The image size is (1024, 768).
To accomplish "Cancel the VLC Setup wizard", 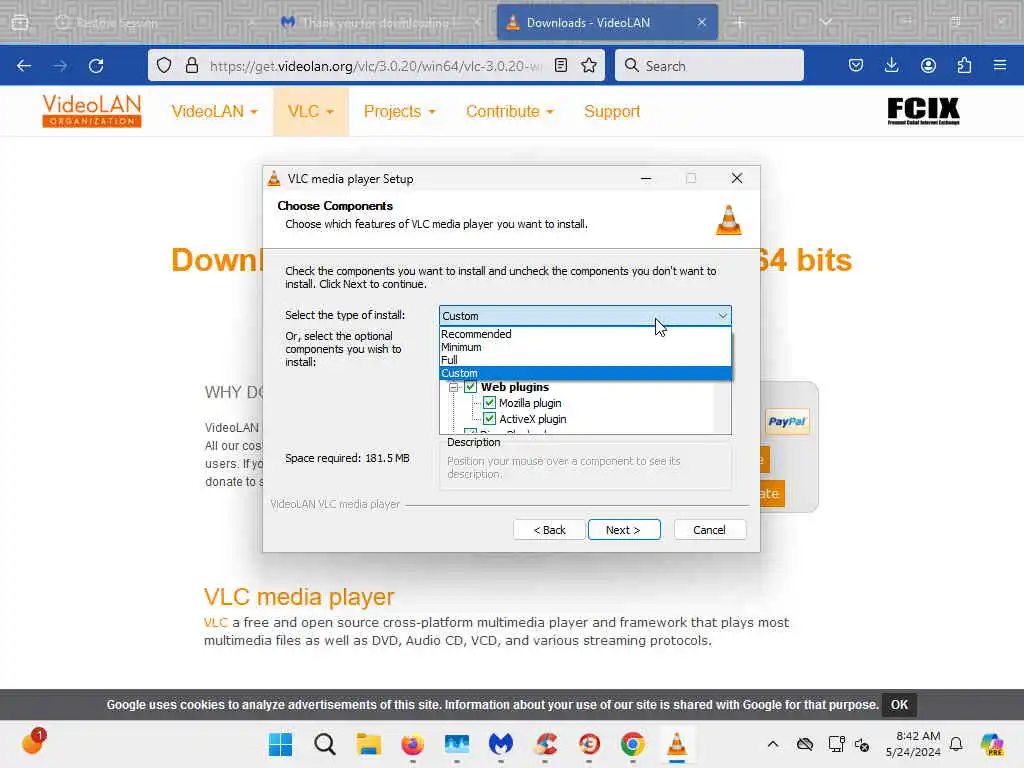I will coord(709,530).
